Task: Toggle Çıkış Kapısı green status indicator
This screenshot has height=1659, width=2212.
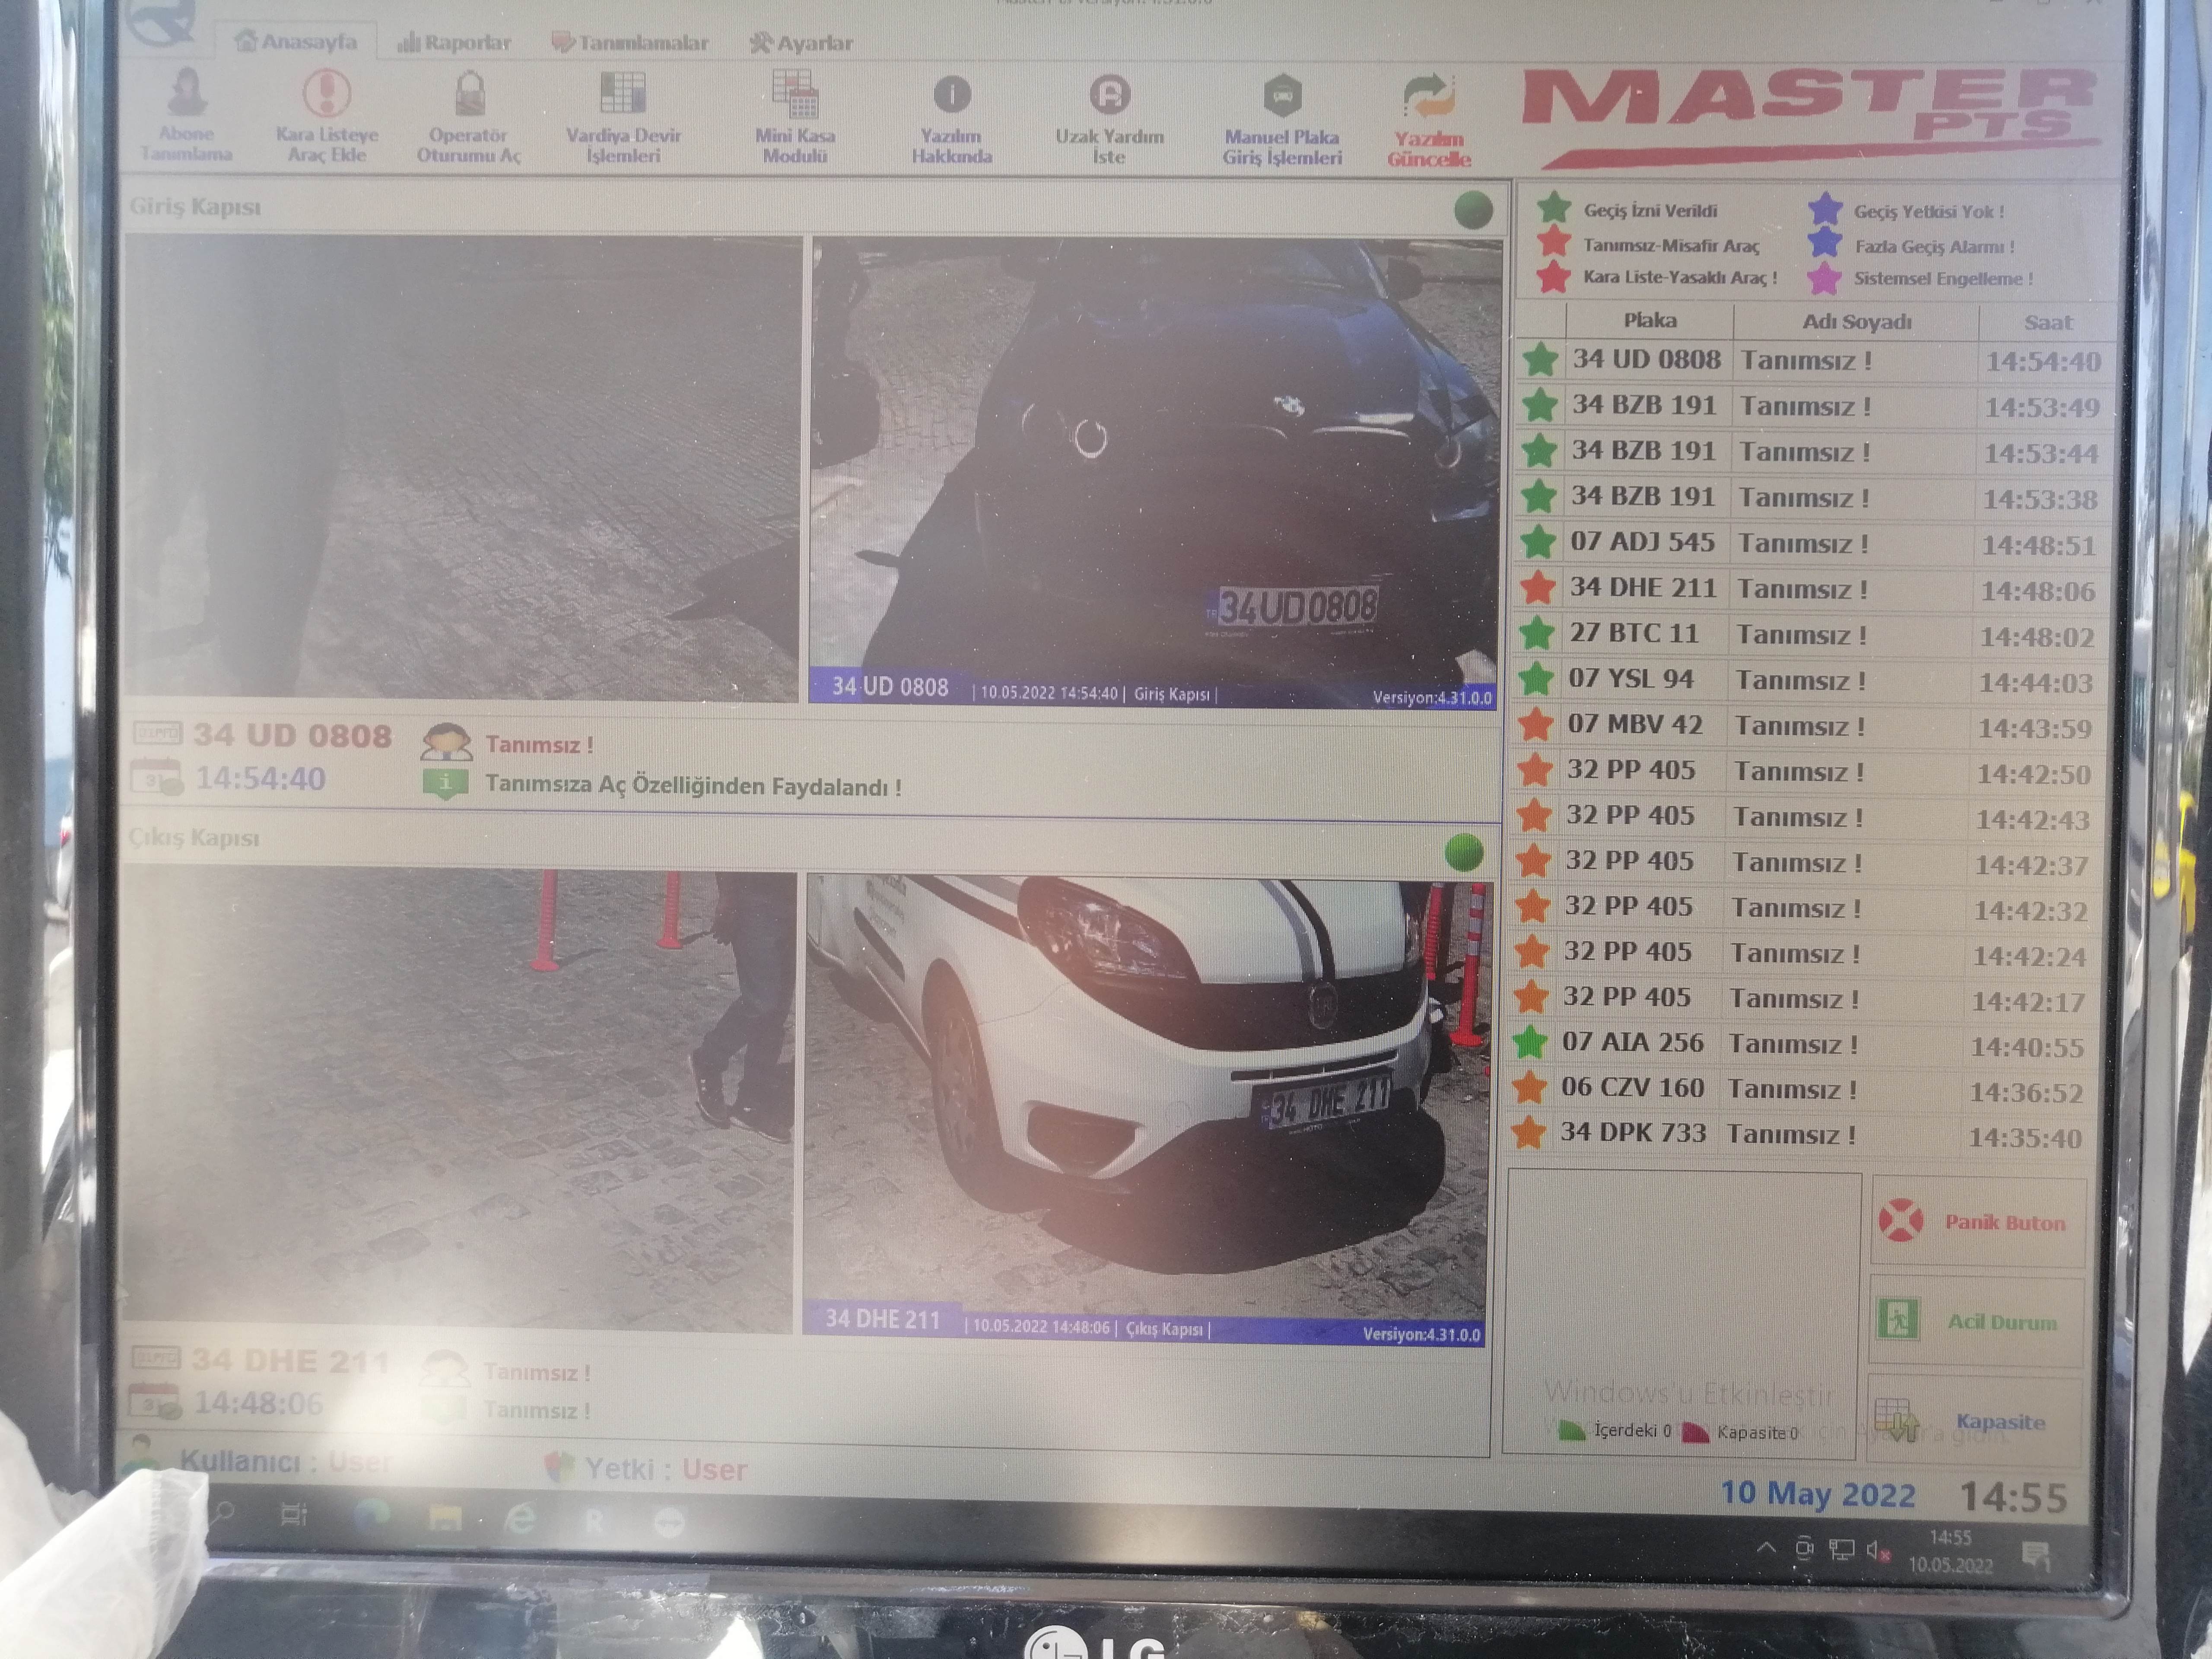Action: coord(1464,853)
